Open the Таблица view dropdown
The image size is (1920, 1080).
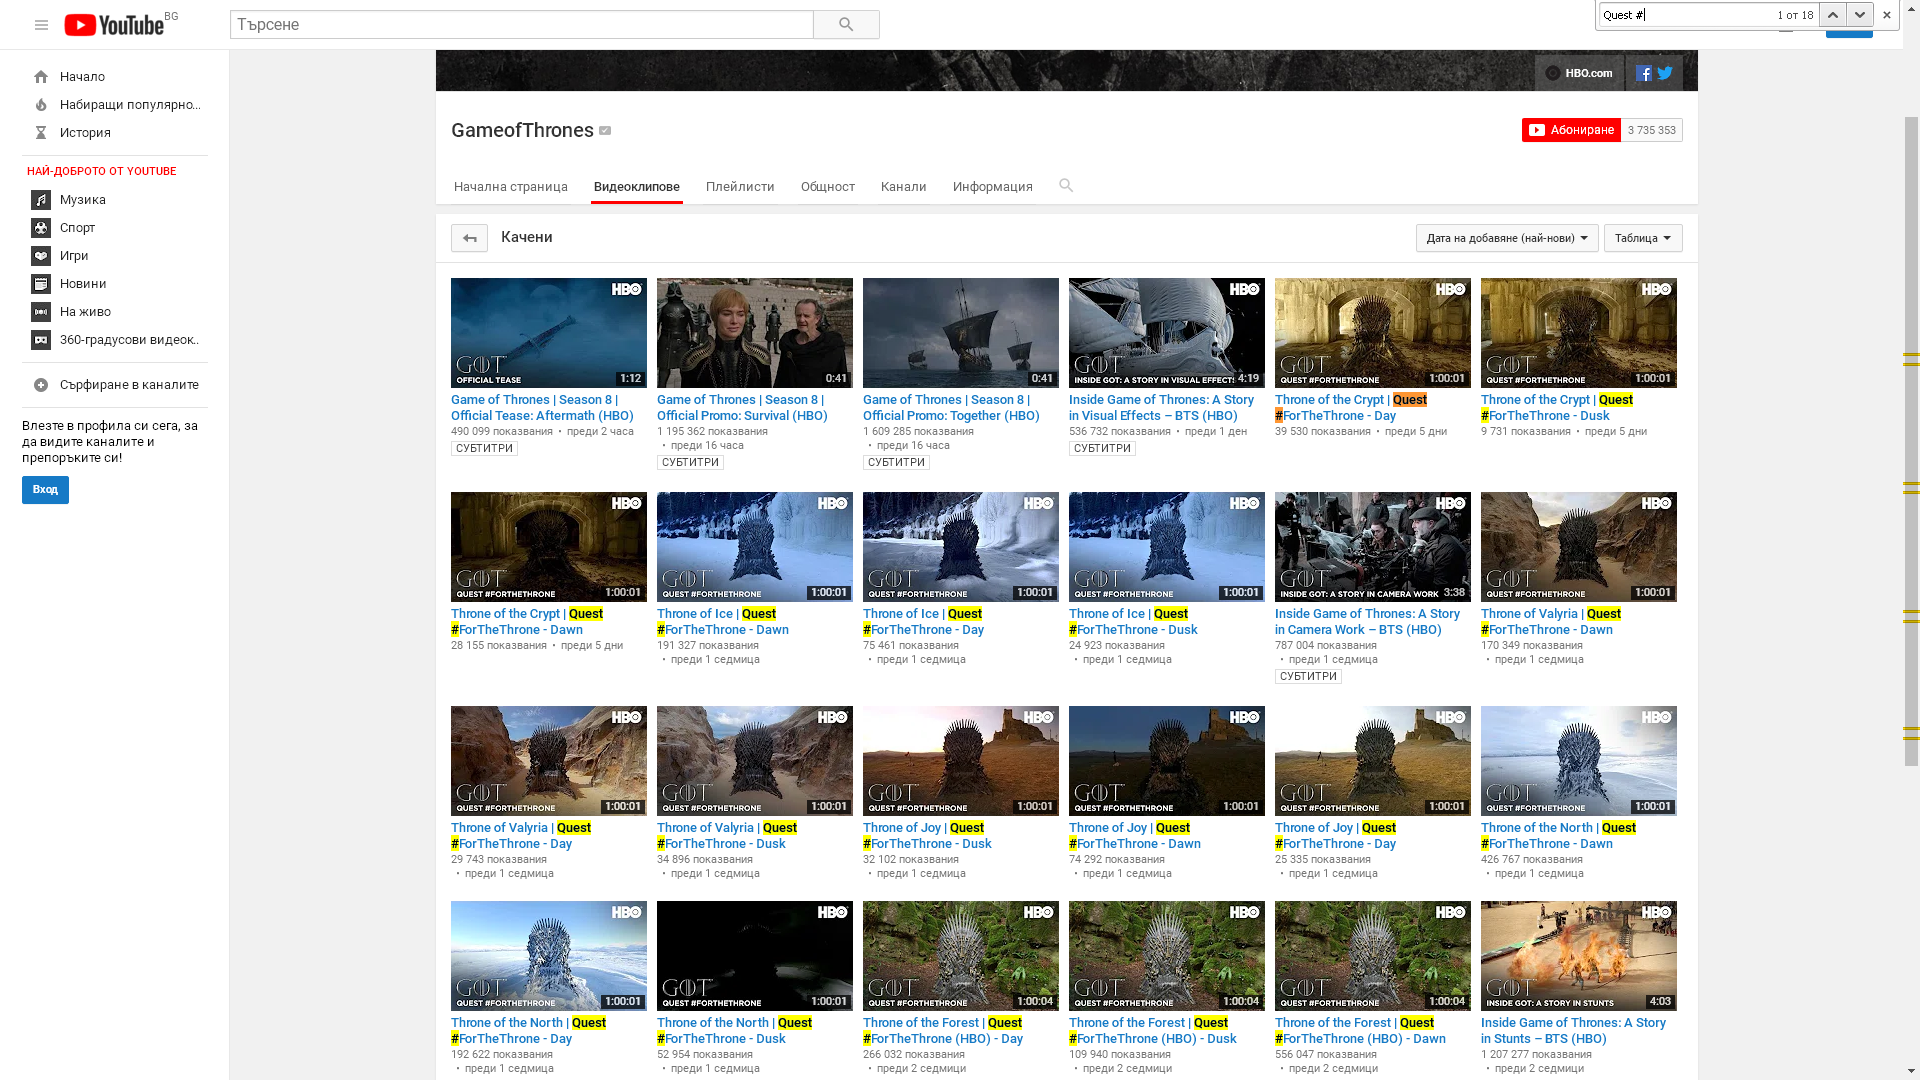tap(1643, 238)
